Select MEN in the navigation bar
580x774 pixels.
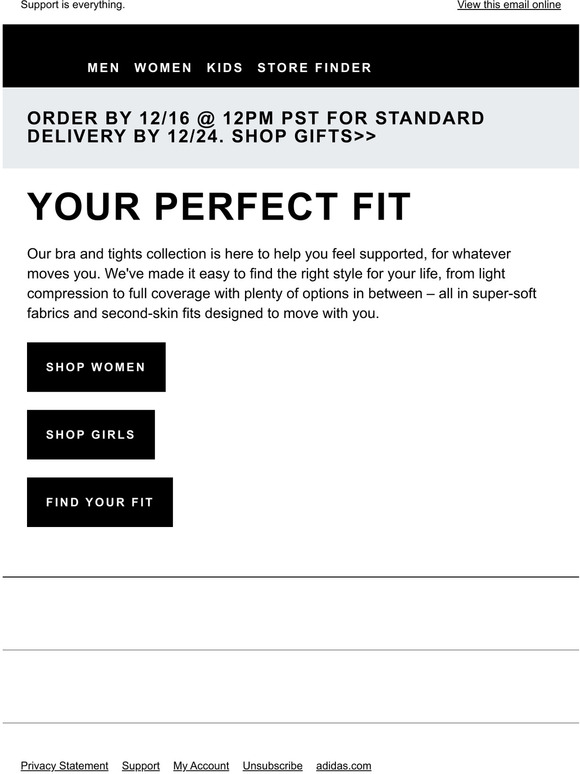(x=103, y=68)
